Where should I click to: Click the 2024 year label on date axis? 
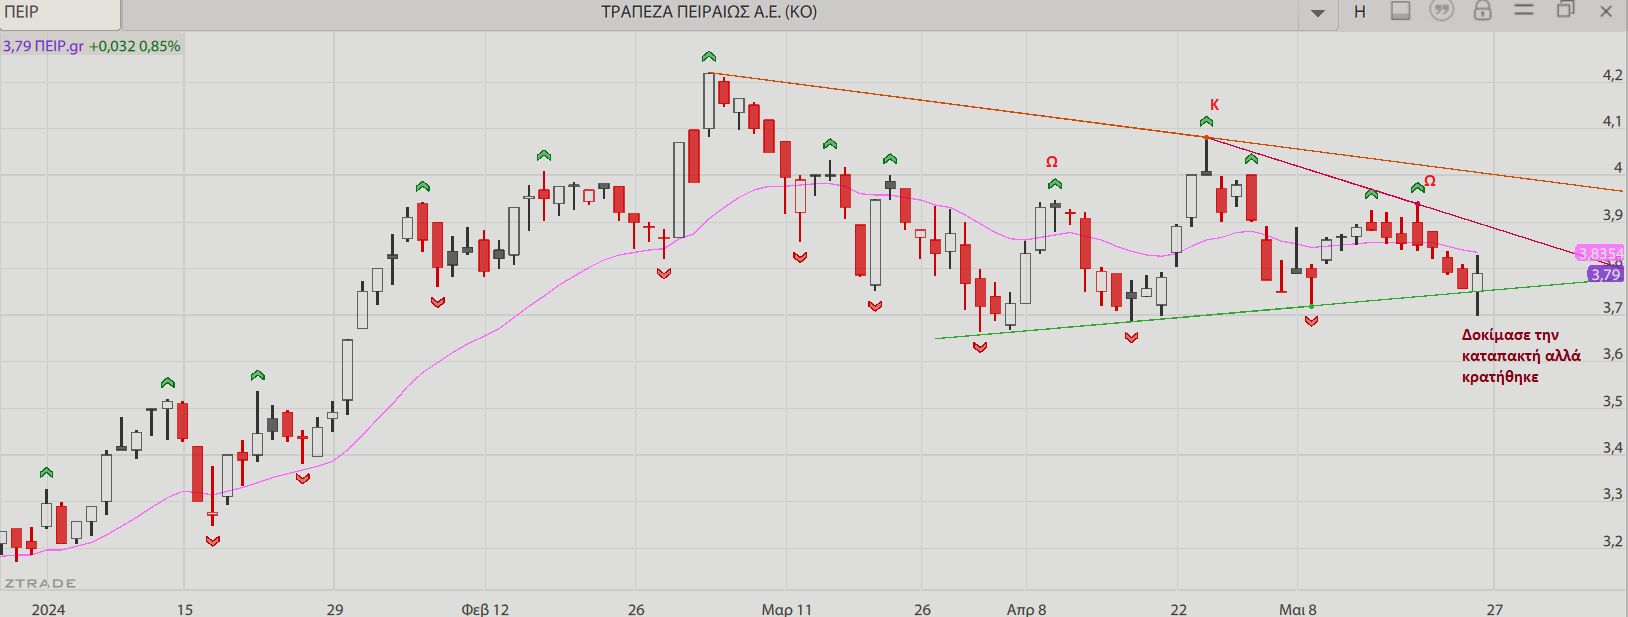tap(48, 609)
